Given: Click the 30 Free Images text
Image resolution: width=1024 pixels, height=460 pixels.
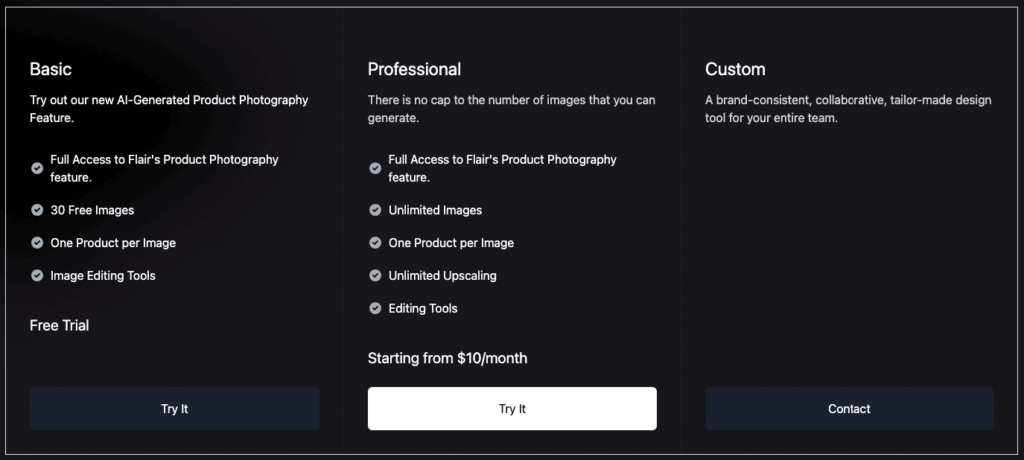Looking at the screenshot, I should 92,210.
